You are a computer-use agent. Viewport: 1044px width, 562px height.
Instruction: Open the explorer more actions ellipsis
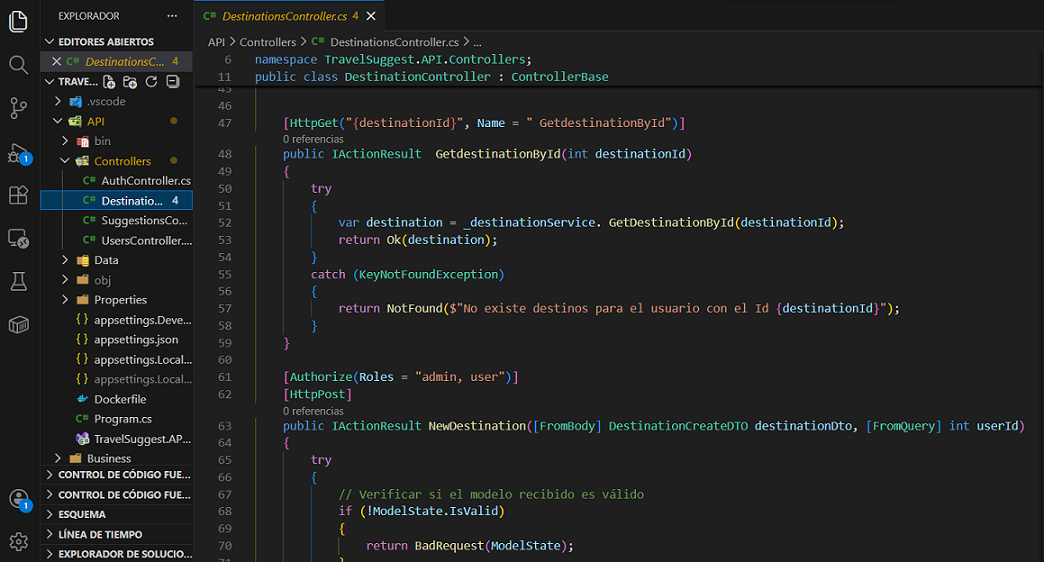click(x=172, y=16)
